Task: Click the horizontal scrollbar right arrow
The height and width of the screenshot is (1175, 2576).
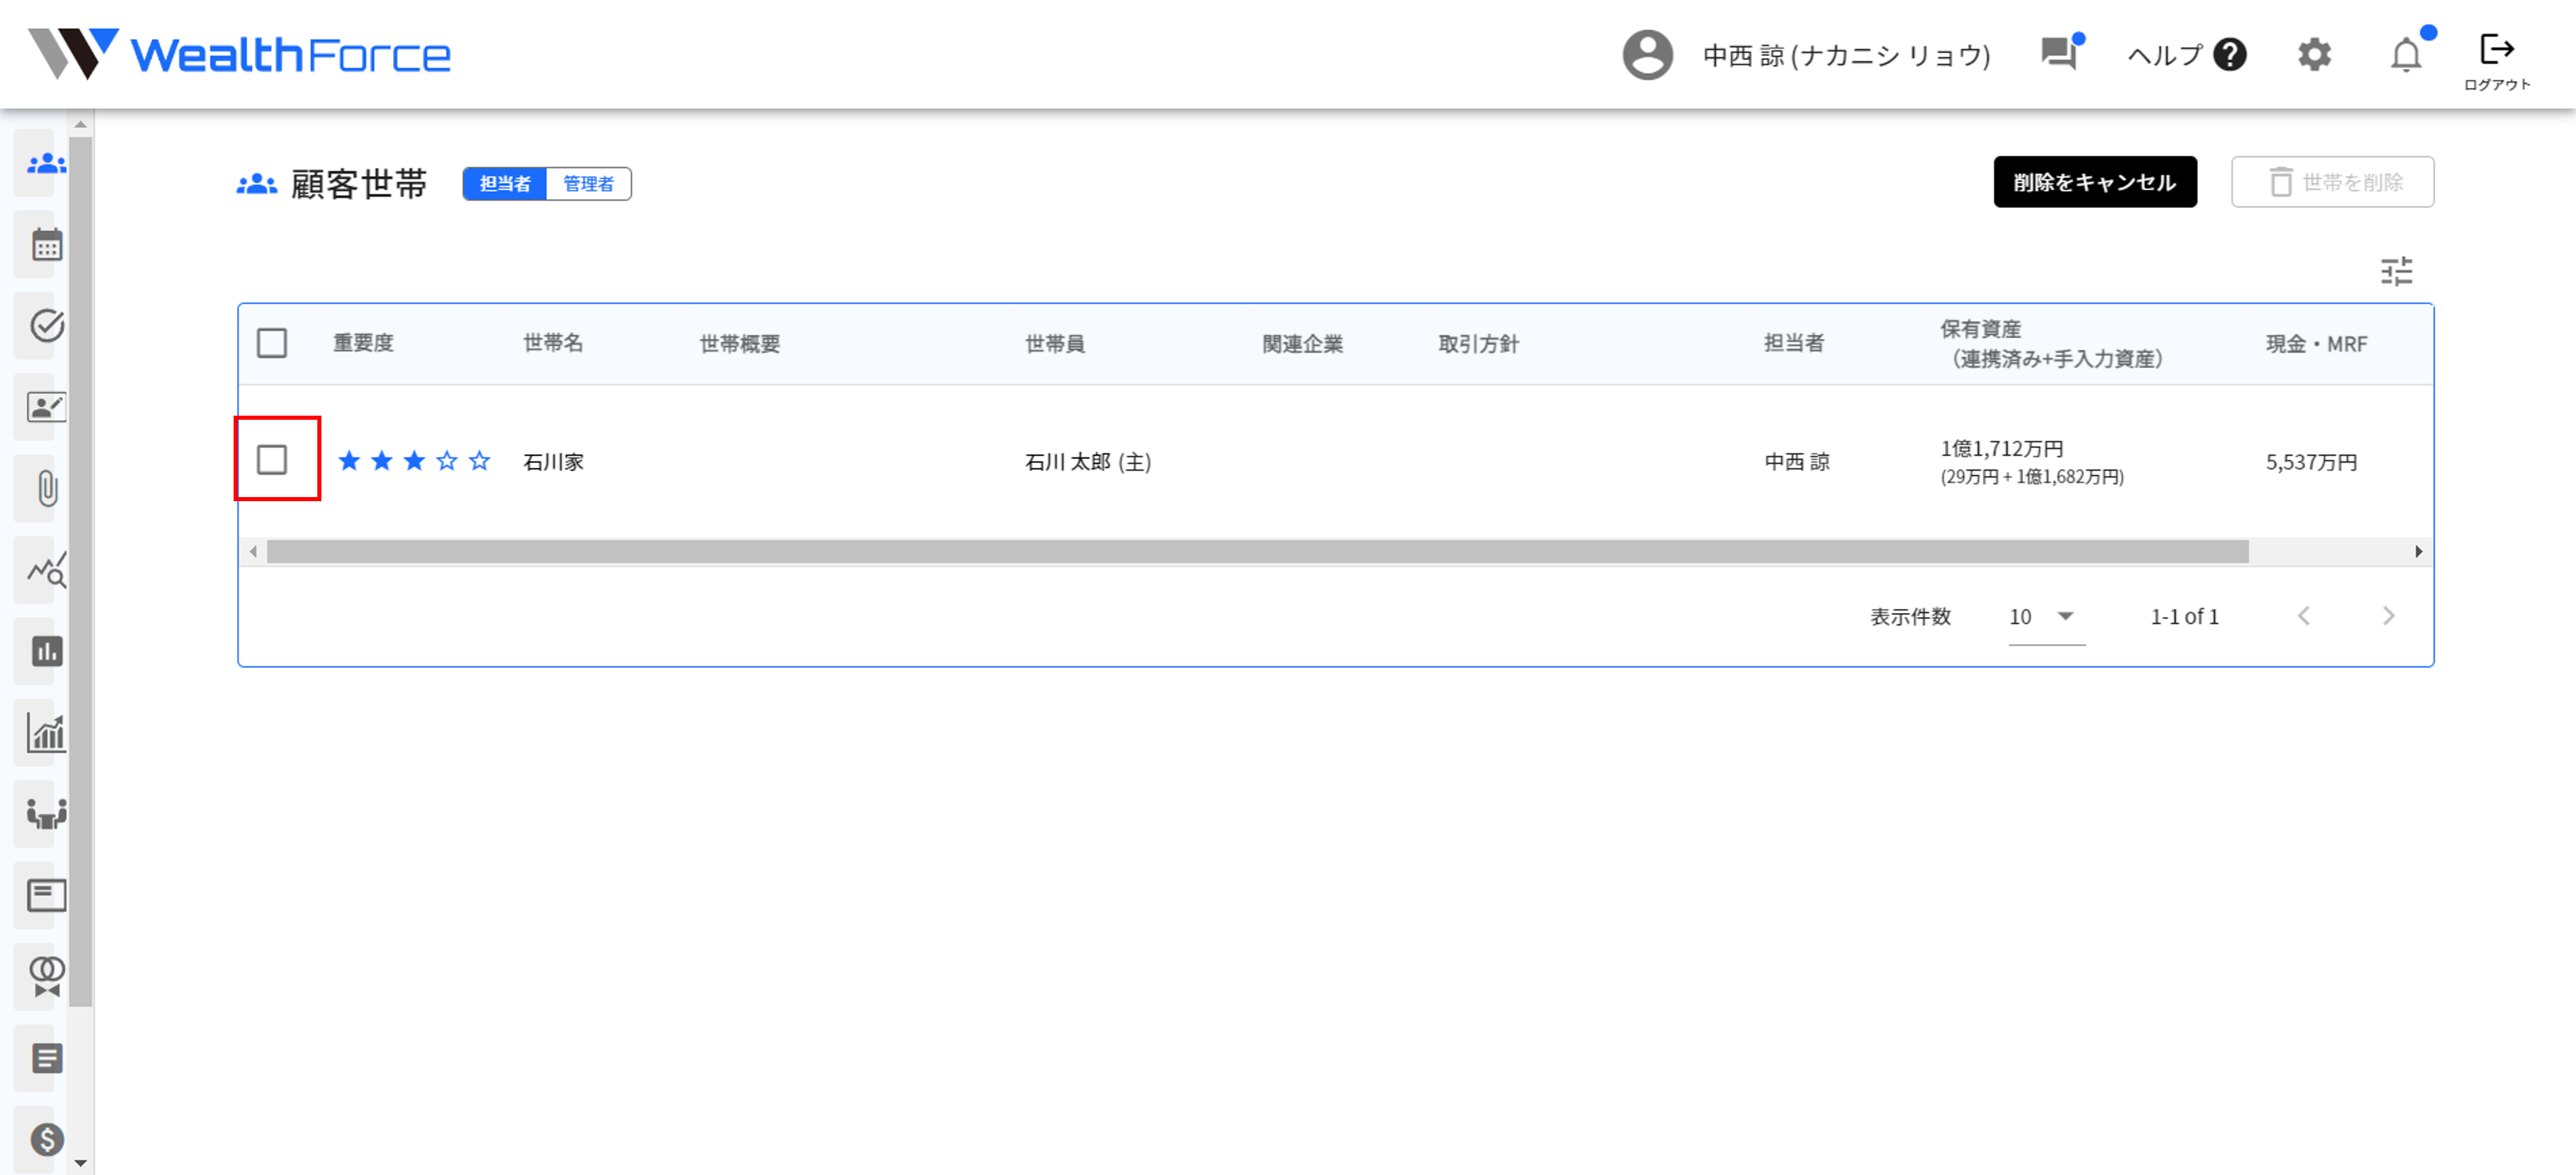Action: 2418,552
